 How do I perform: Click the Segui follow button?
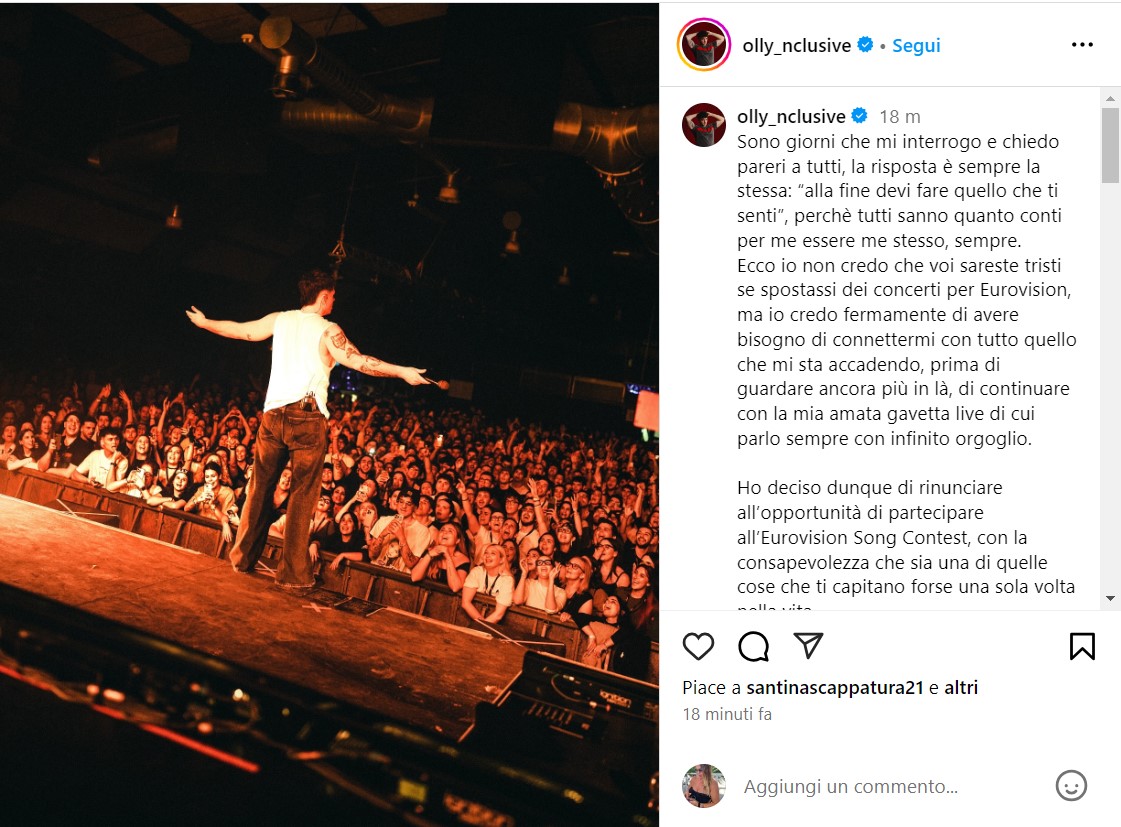coord(916,45)
